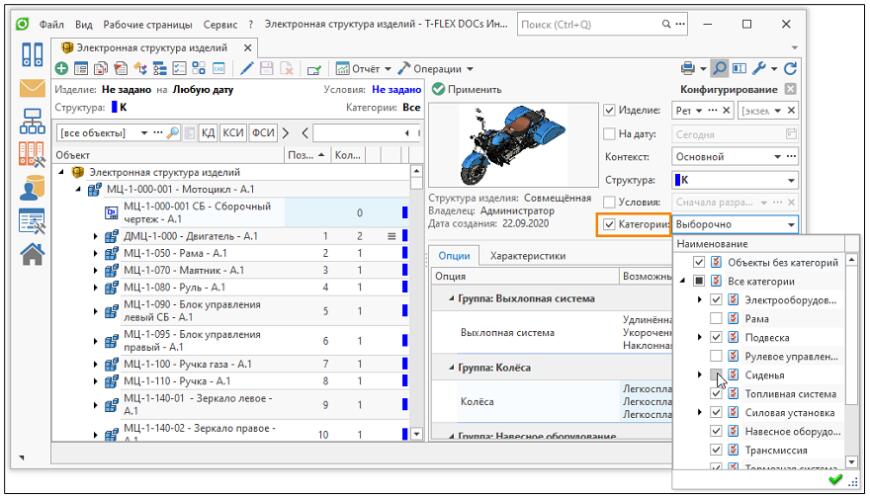Open the mail envelope icon in sidebar
The width and height of the screenshot is (870, 499).
click(32, 88)
